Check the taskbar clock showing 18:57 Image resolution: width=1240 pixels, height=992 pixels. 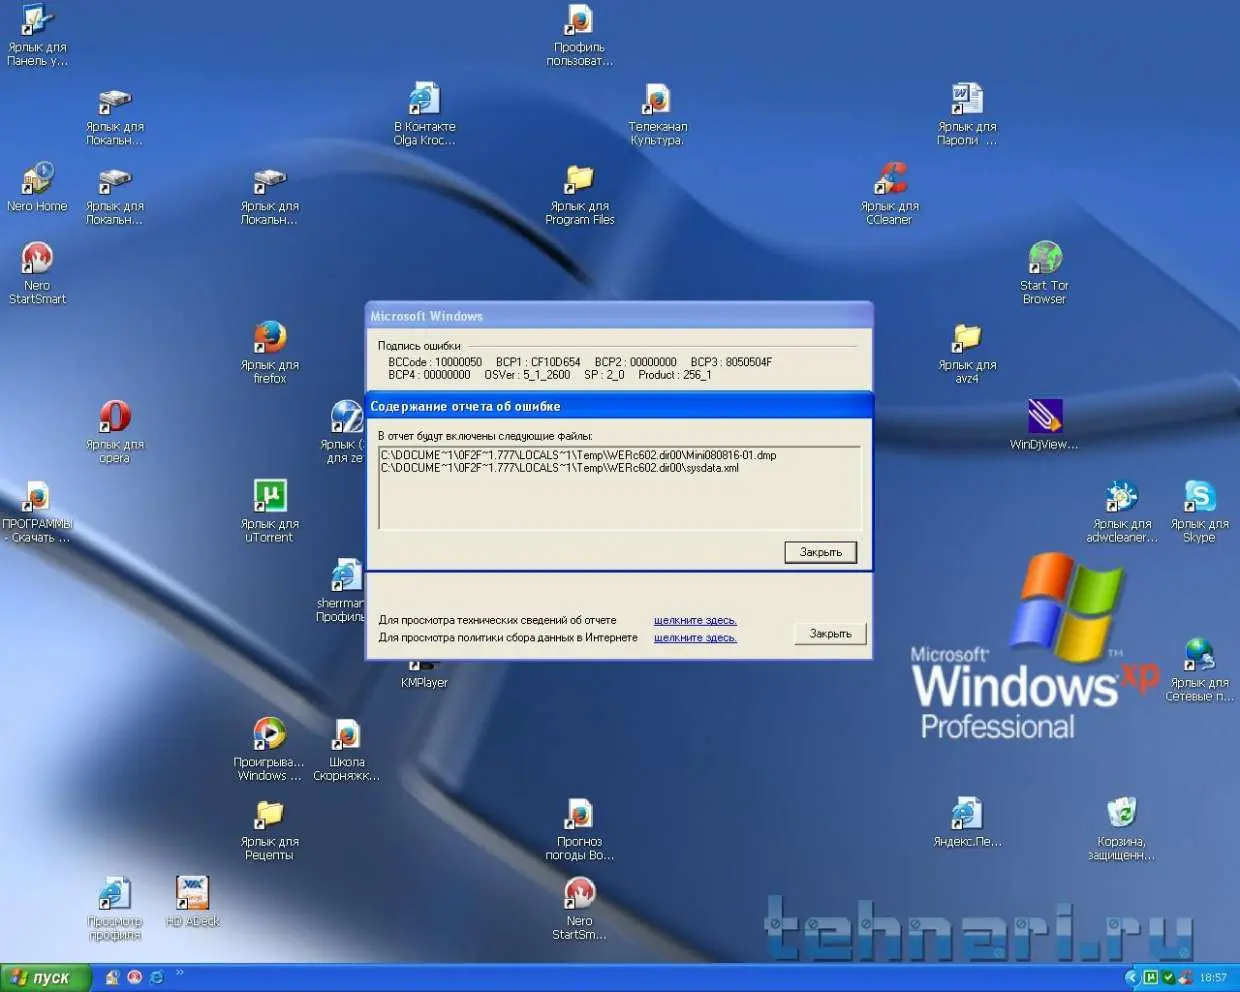point(1212,978)
